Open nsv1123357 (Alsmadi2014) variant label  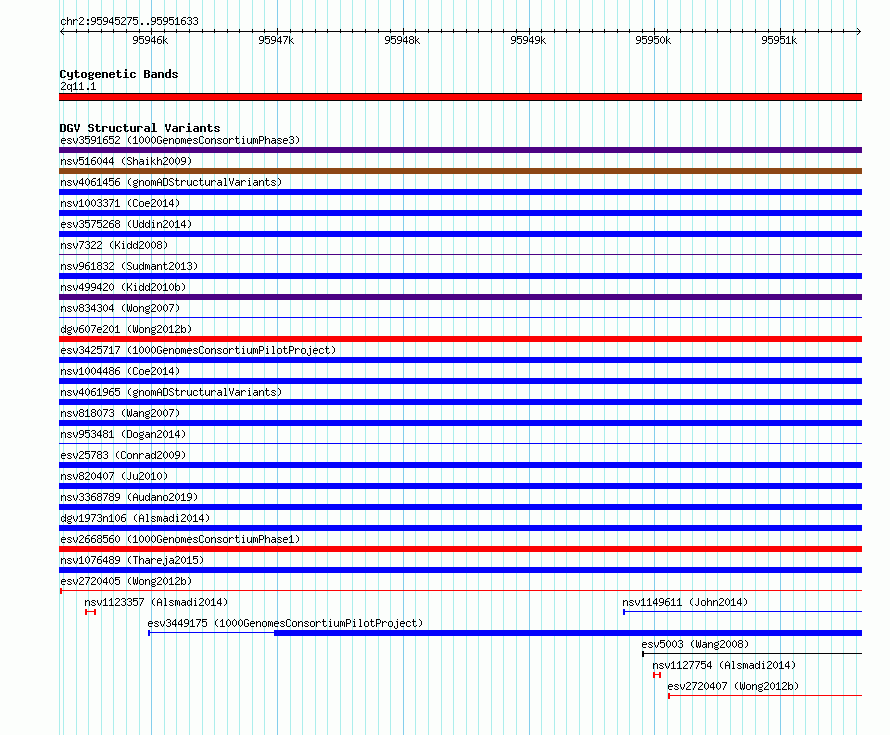click(x=156, y=602)
